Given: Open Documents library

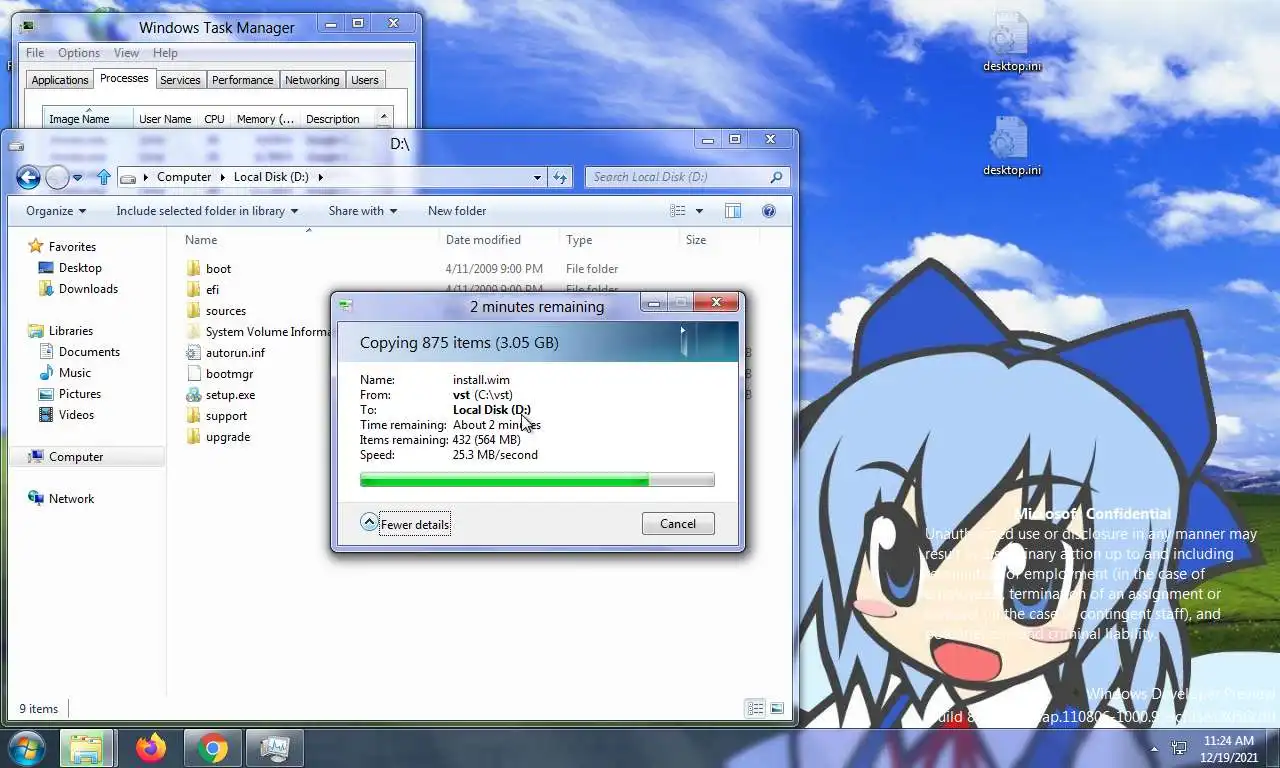Looking at the screenshot, I should pos(89,352).
